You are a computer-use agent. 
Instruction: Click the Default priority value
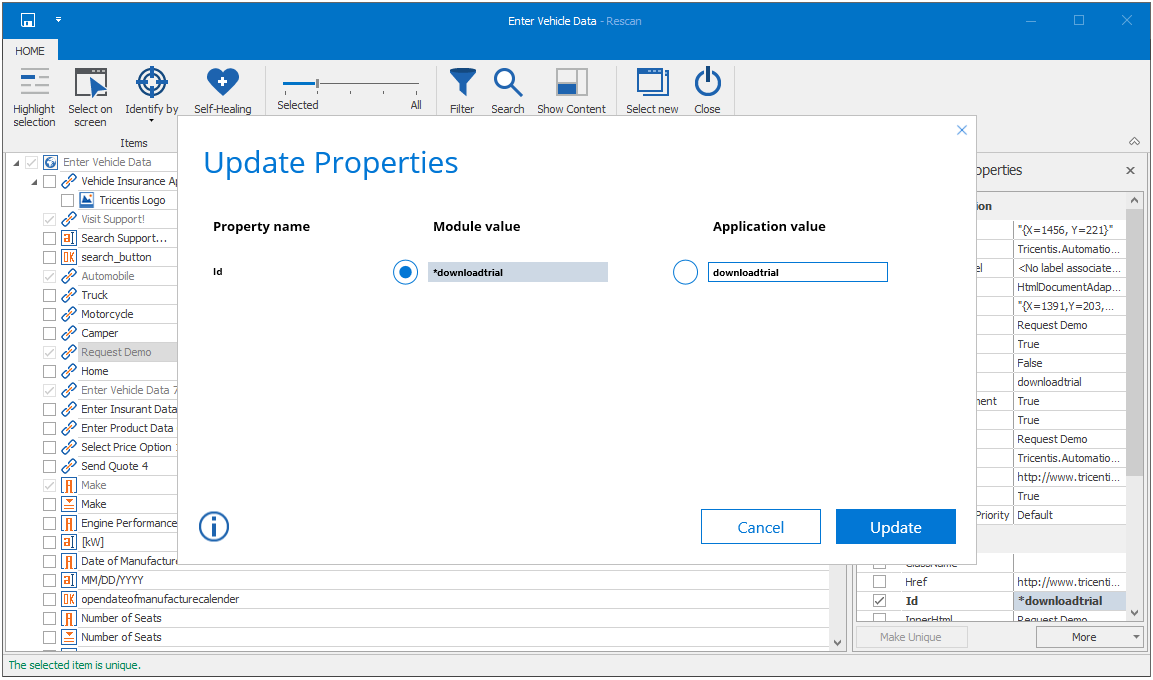(1070, 515)
